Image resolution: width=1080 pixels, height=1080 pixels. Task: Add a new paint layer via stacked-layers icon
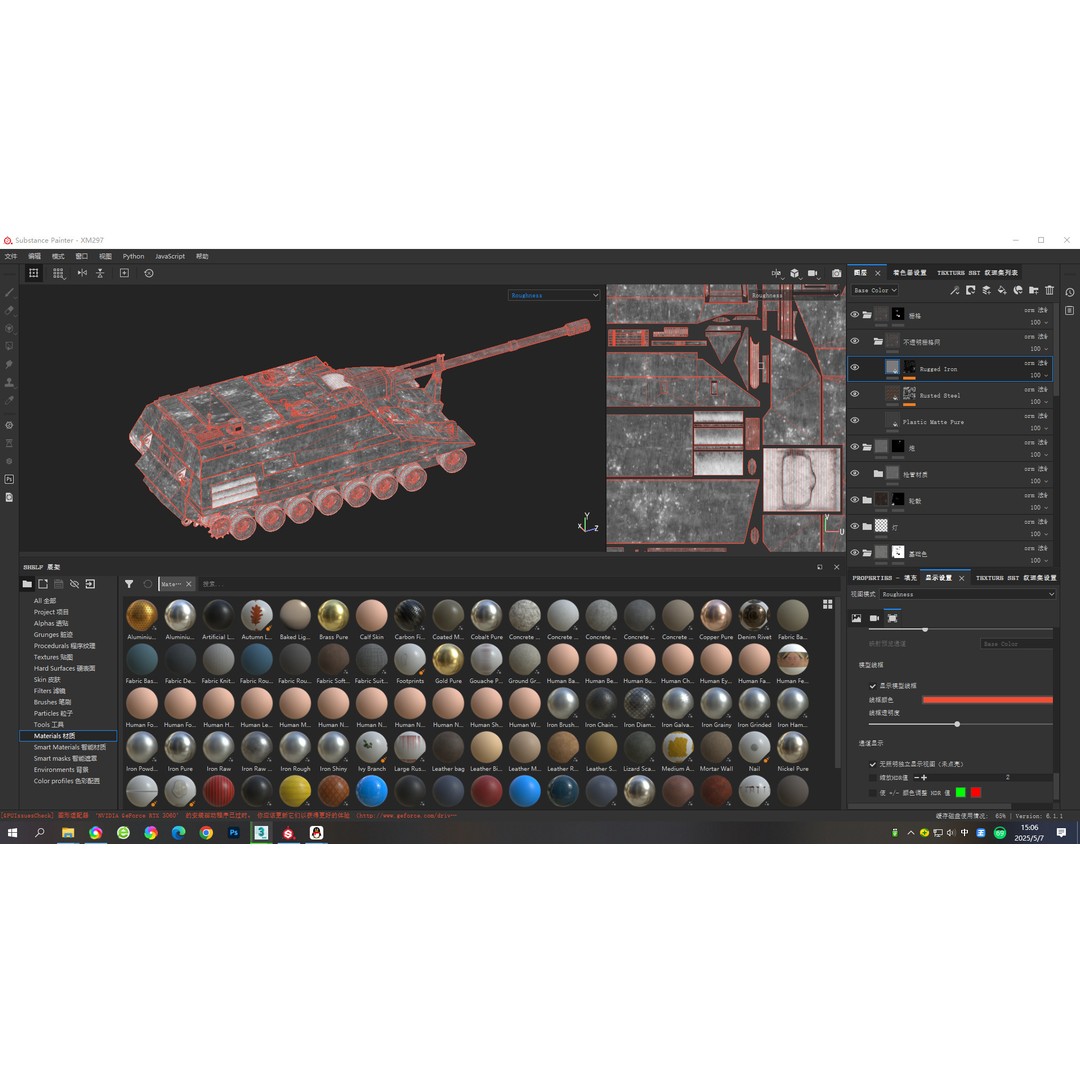pos(986,291)
